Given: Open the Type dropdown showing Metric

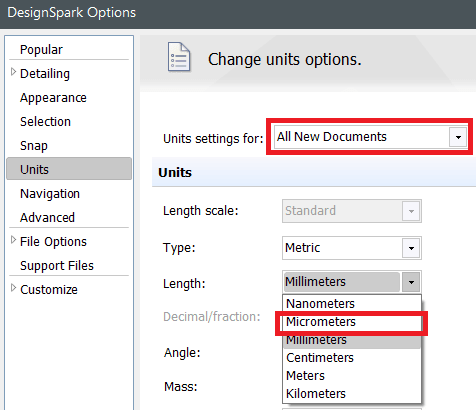Looking at the screenshot, I should (x=352, y=248).
